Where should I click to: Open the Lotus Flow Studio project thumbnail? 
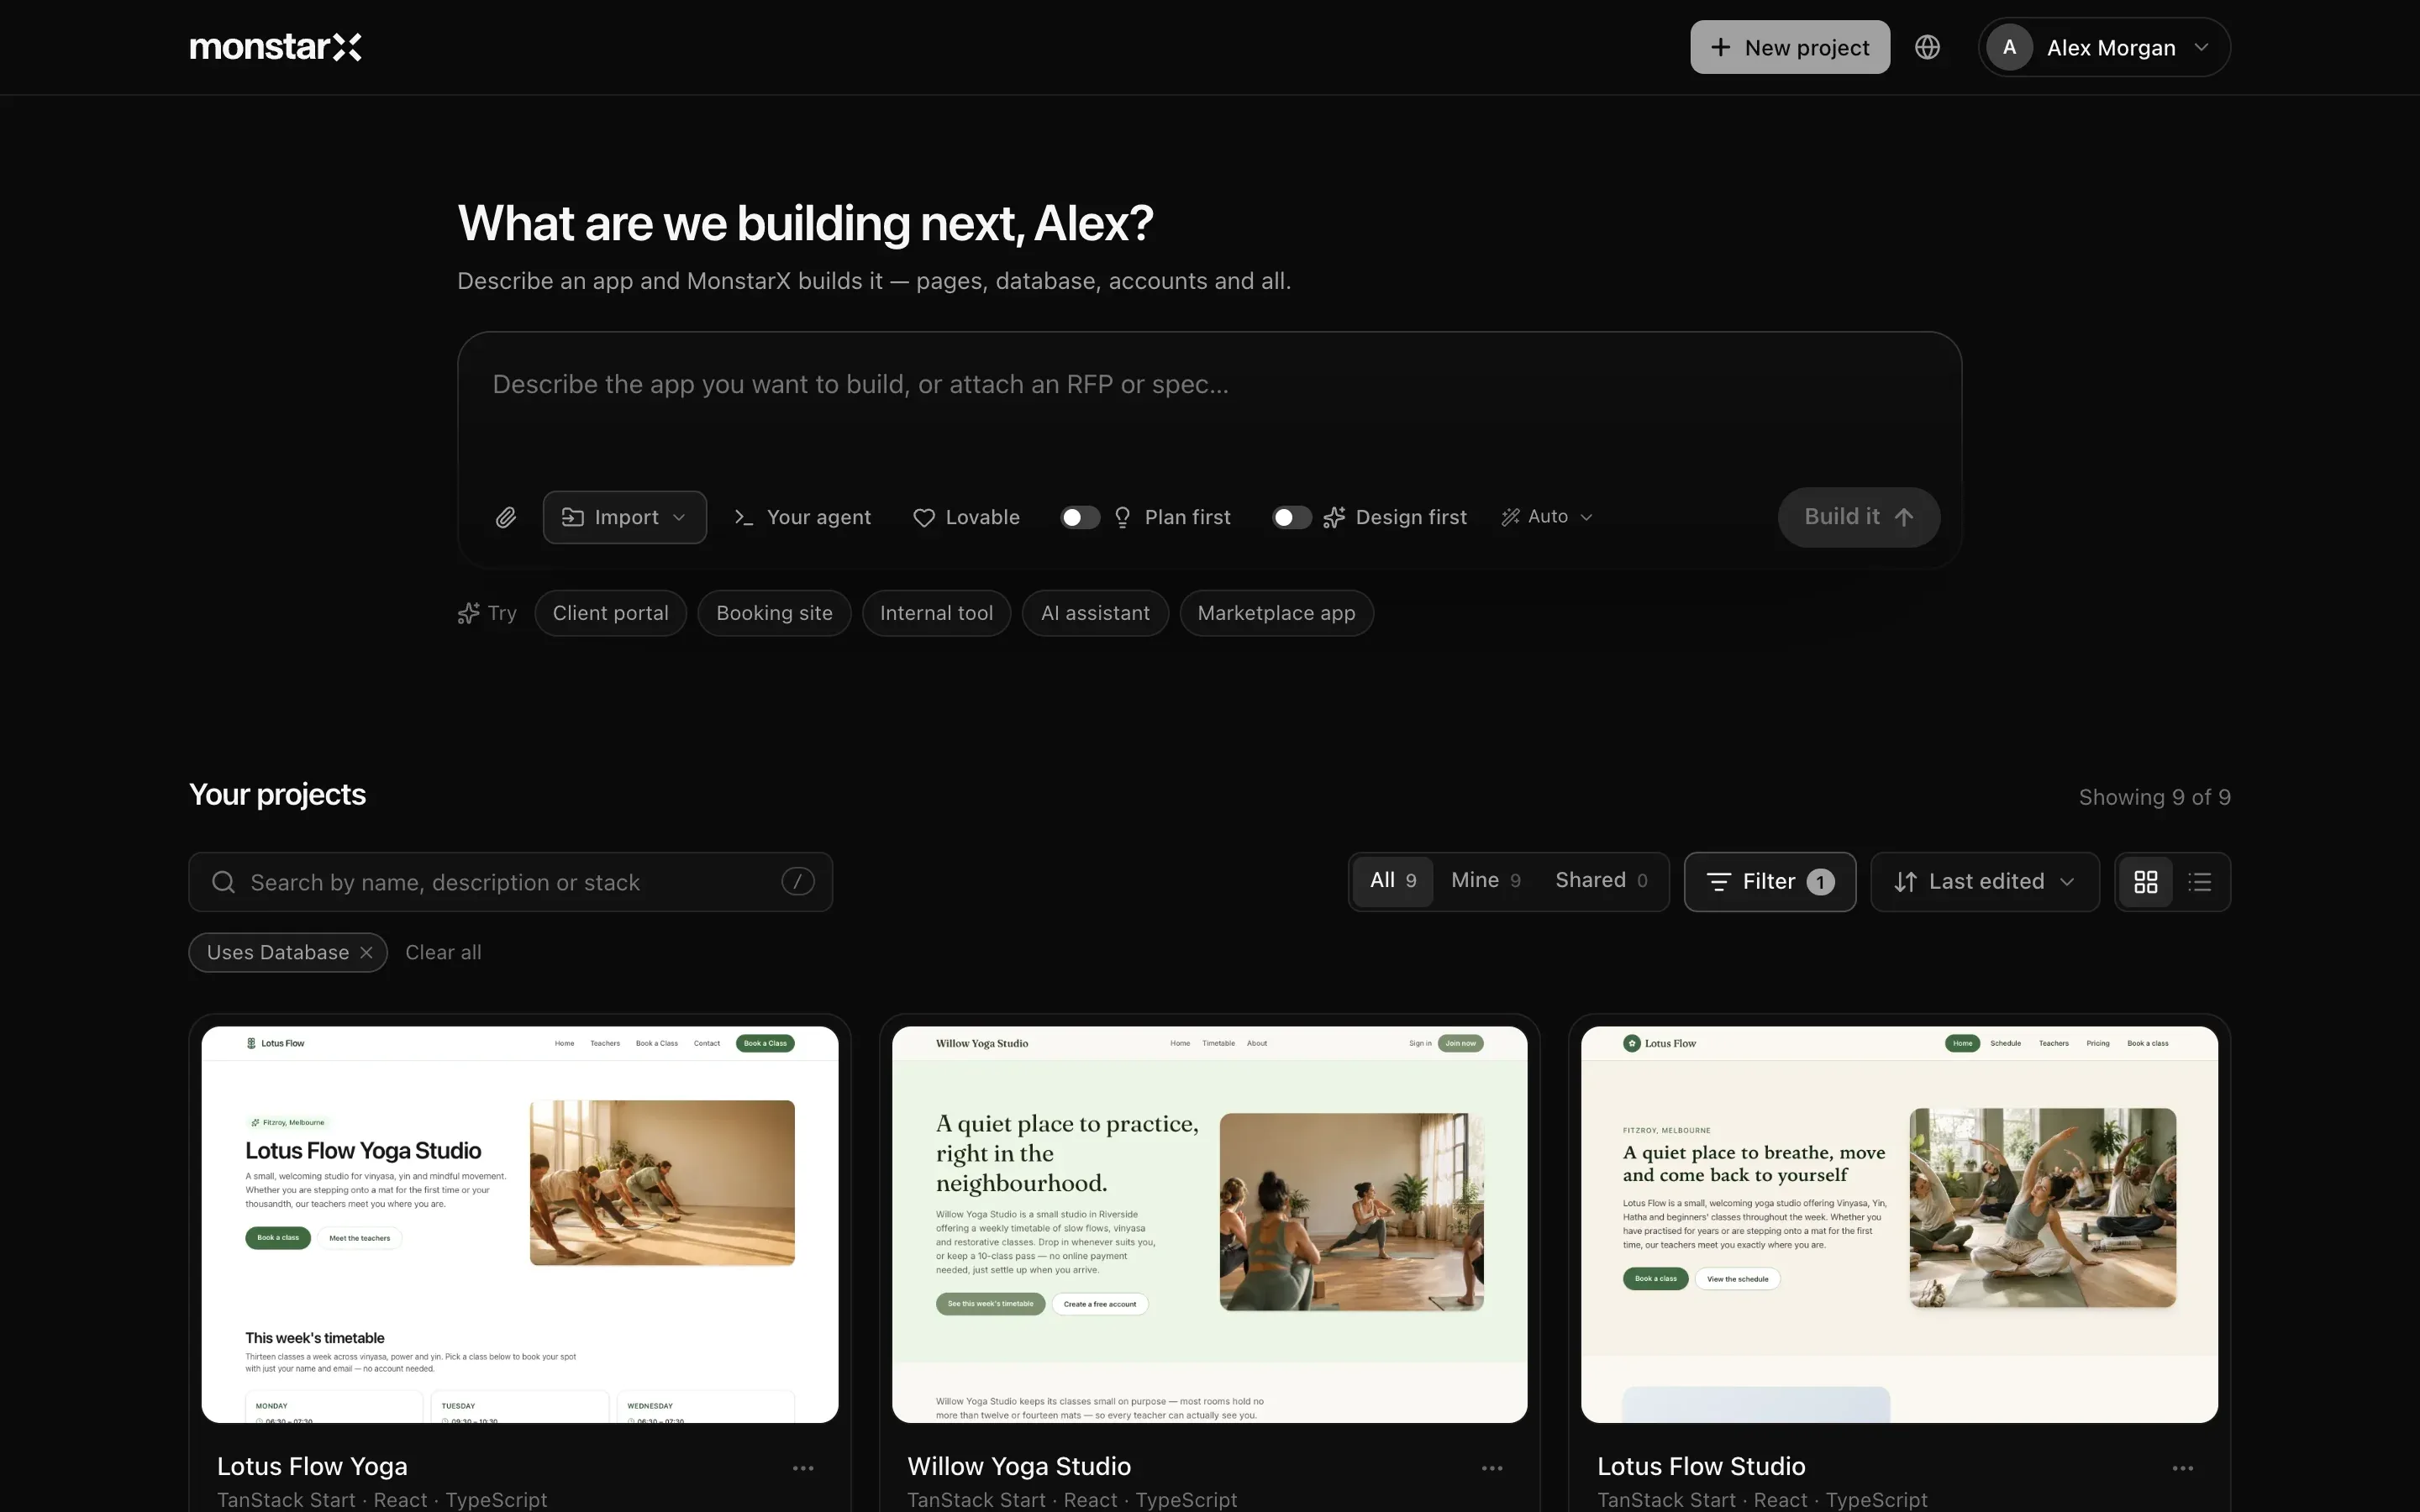coord(1899,1224)
